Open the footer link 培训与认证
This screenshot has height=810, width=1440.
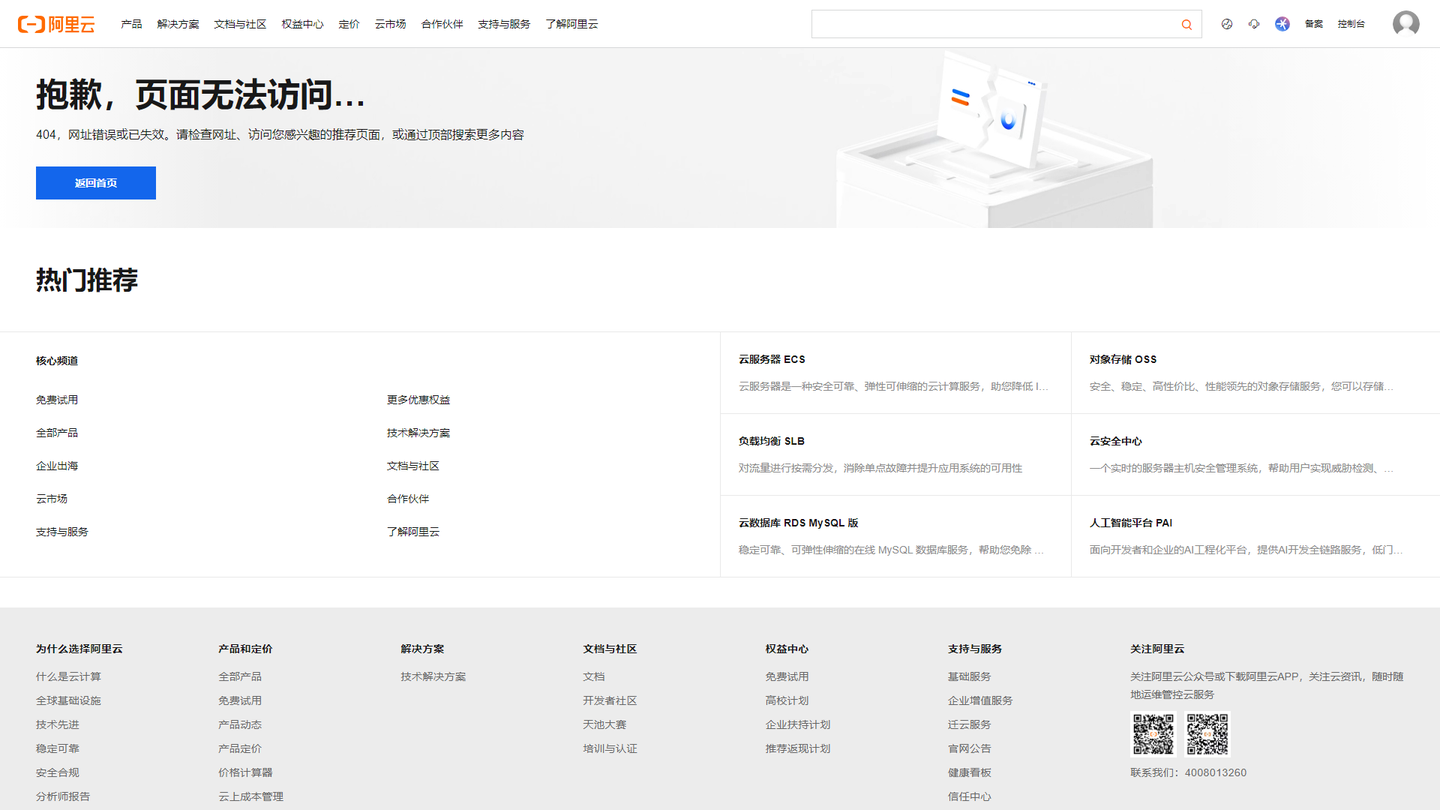click(x=610, y=749)
